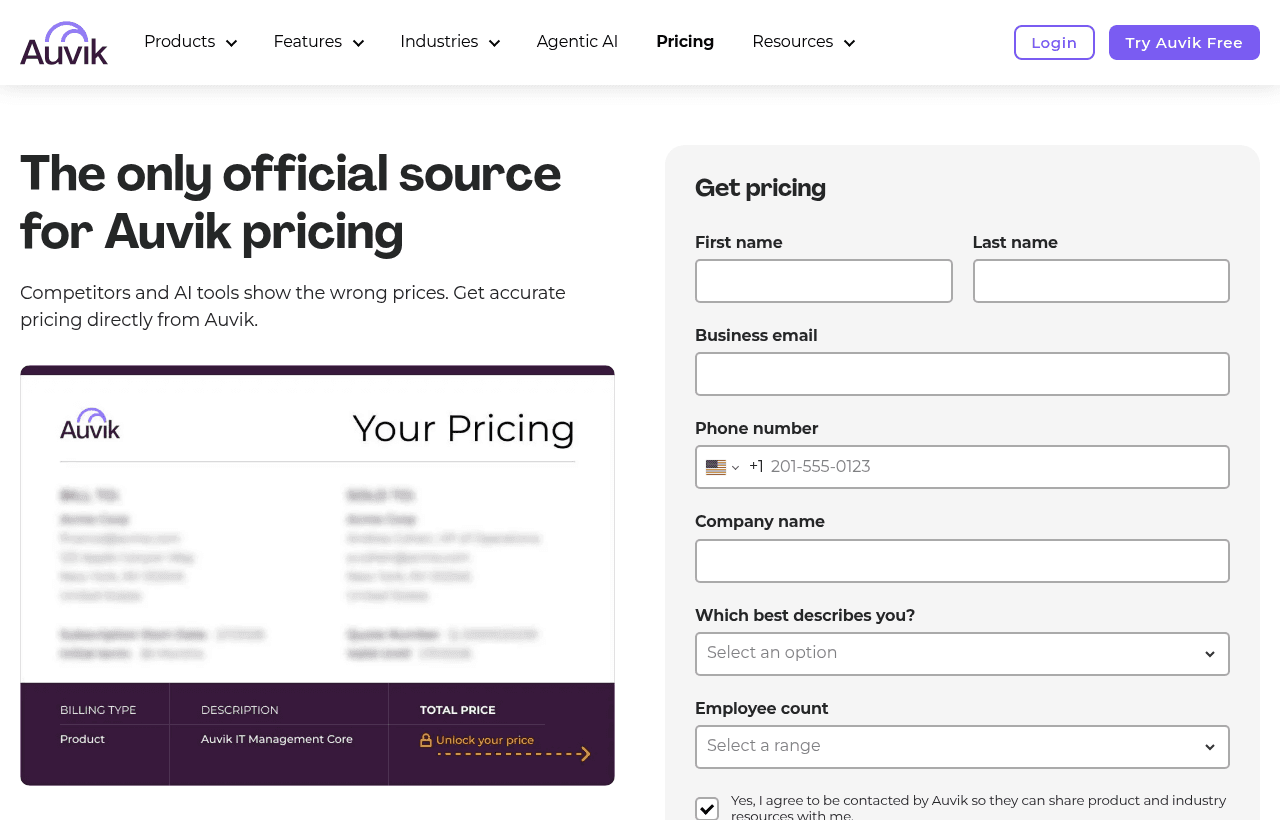Viewport: 1280px width, 820px height.
Task: Focus the Business email field
Action: 962,374
